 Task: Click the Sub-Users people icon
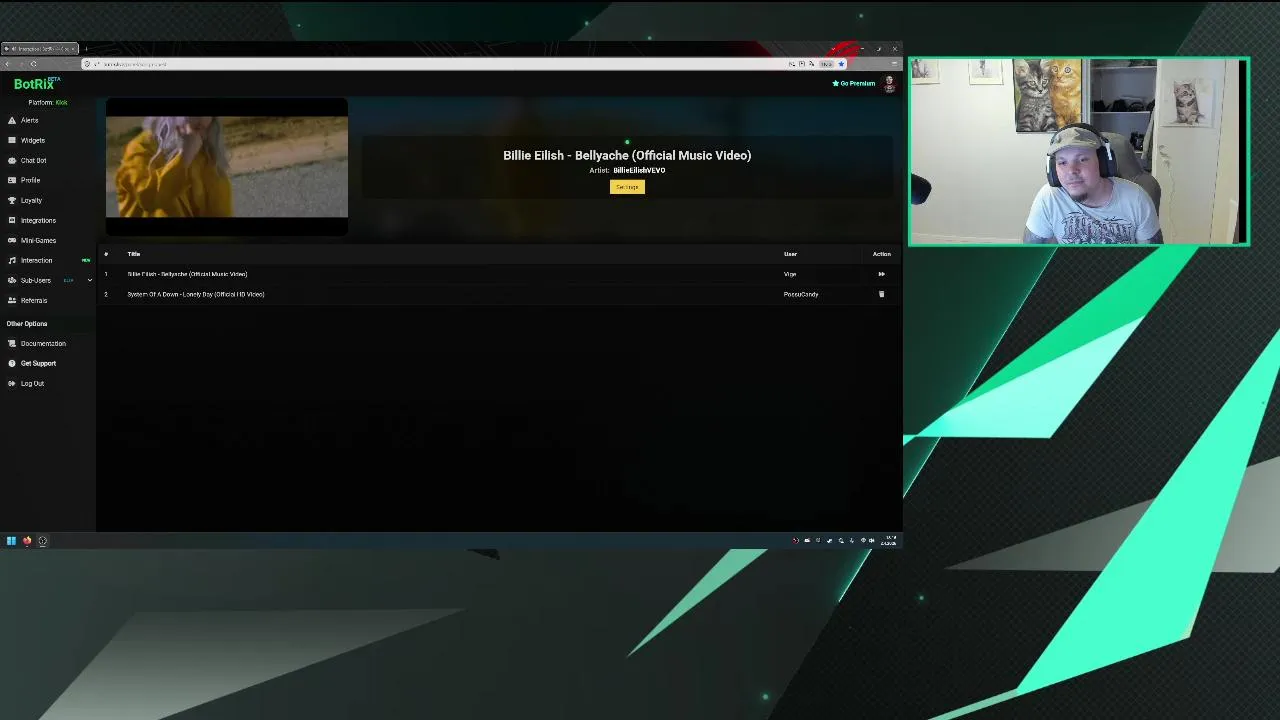11,280
